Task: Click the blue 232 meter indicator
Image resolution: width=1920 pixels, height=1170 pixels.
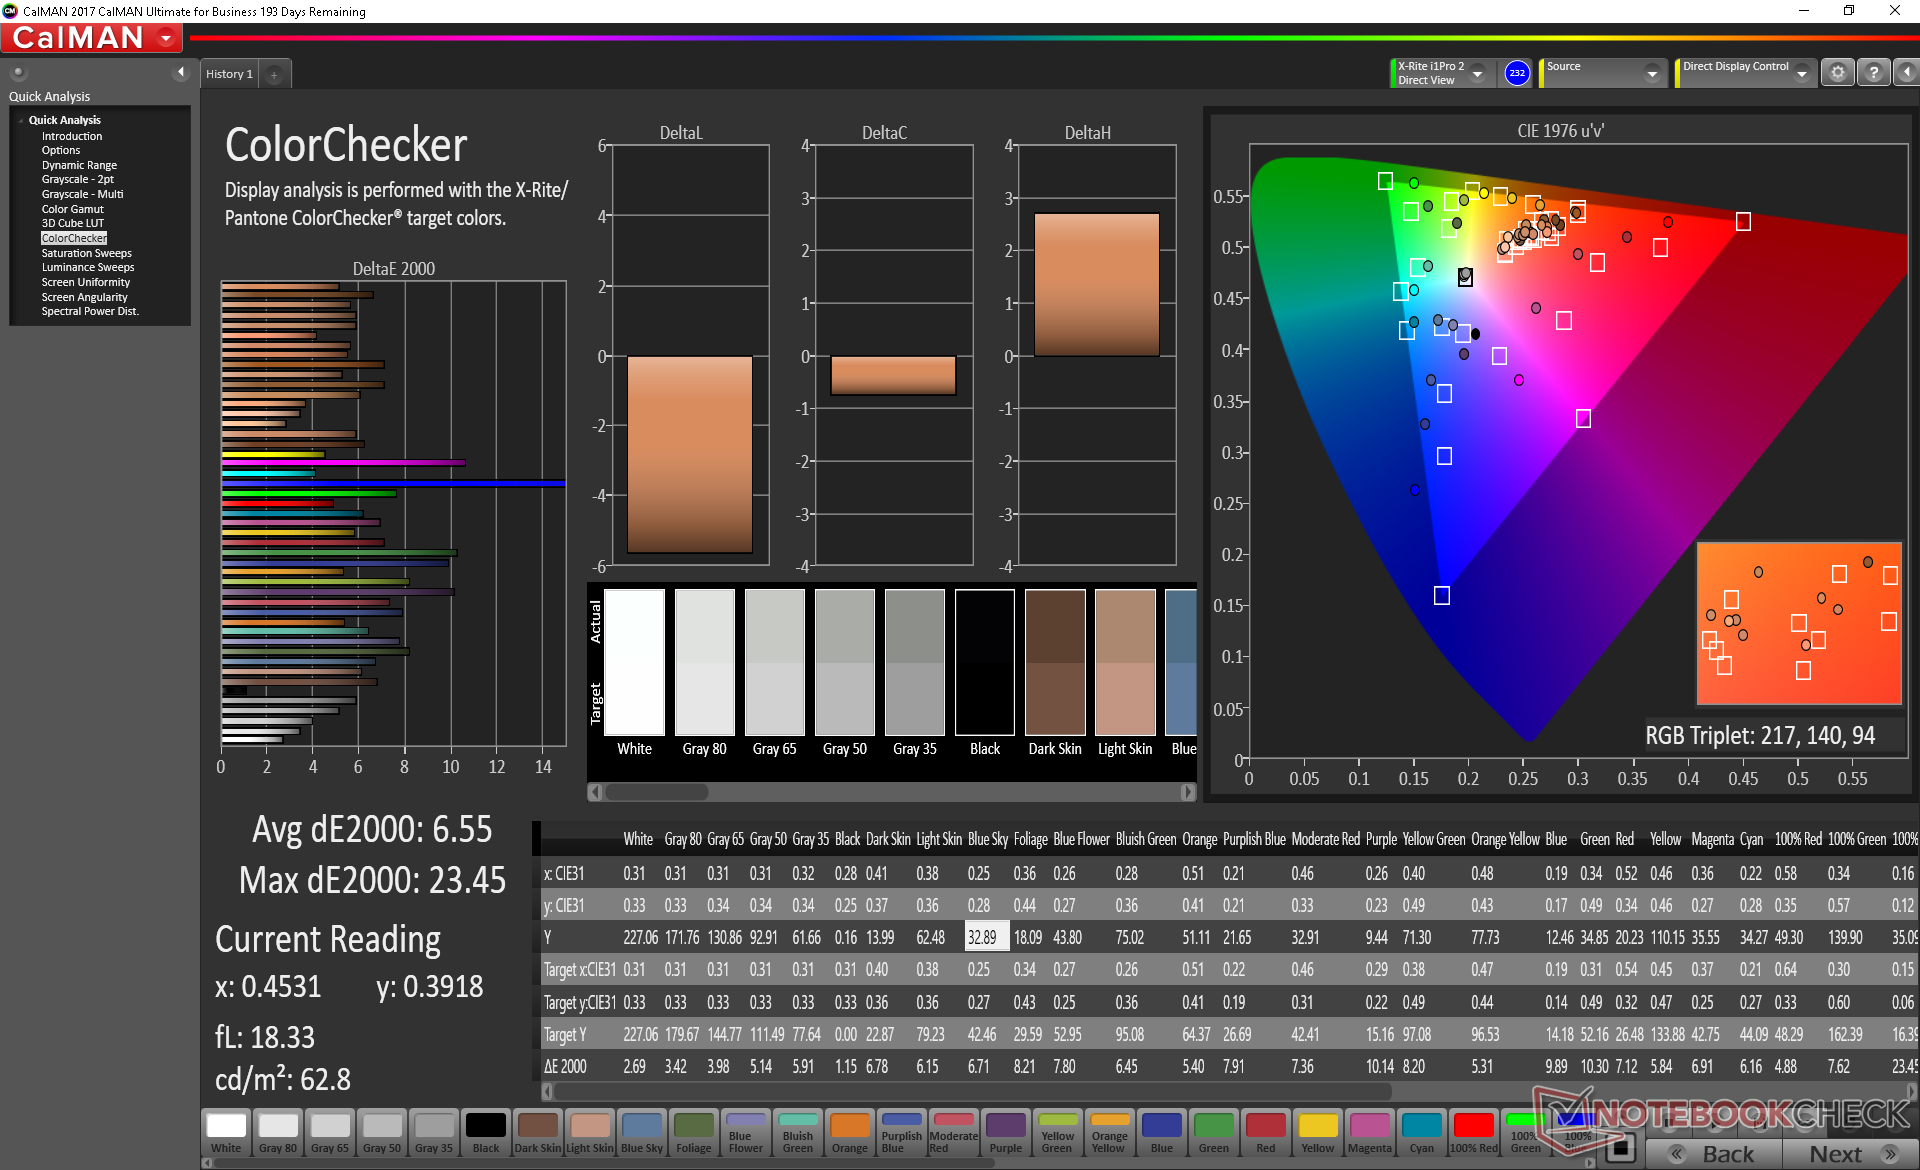Action: pyautogui.click(x=1516, y=73)
